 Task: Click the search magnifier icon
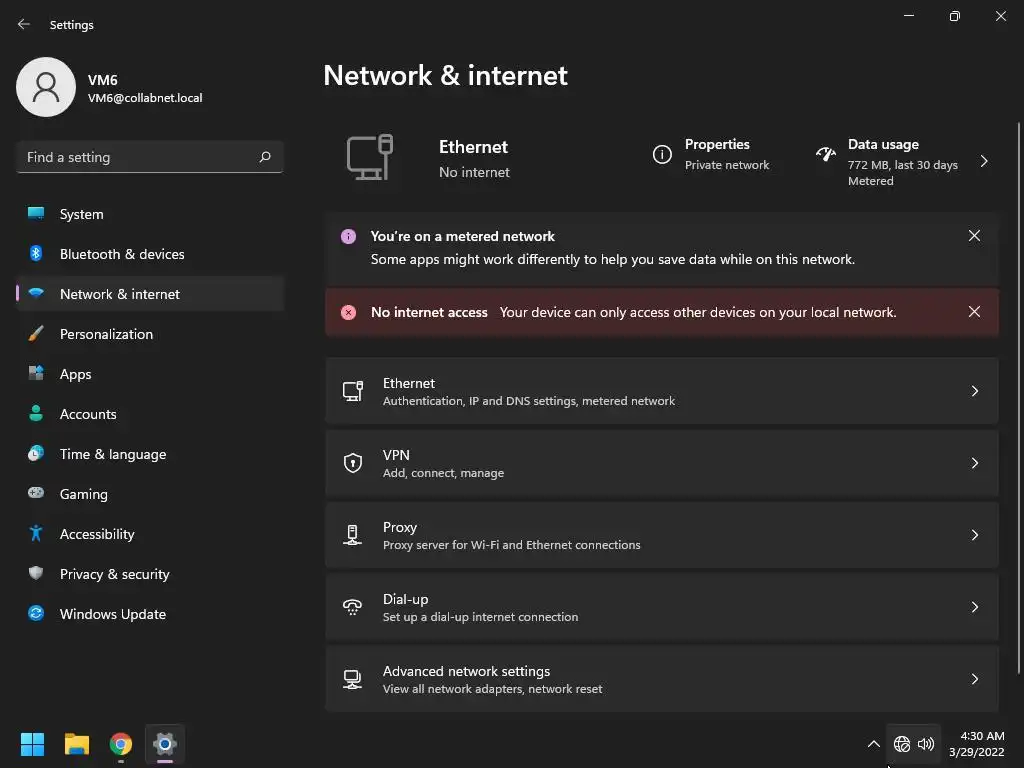[265, 157]
